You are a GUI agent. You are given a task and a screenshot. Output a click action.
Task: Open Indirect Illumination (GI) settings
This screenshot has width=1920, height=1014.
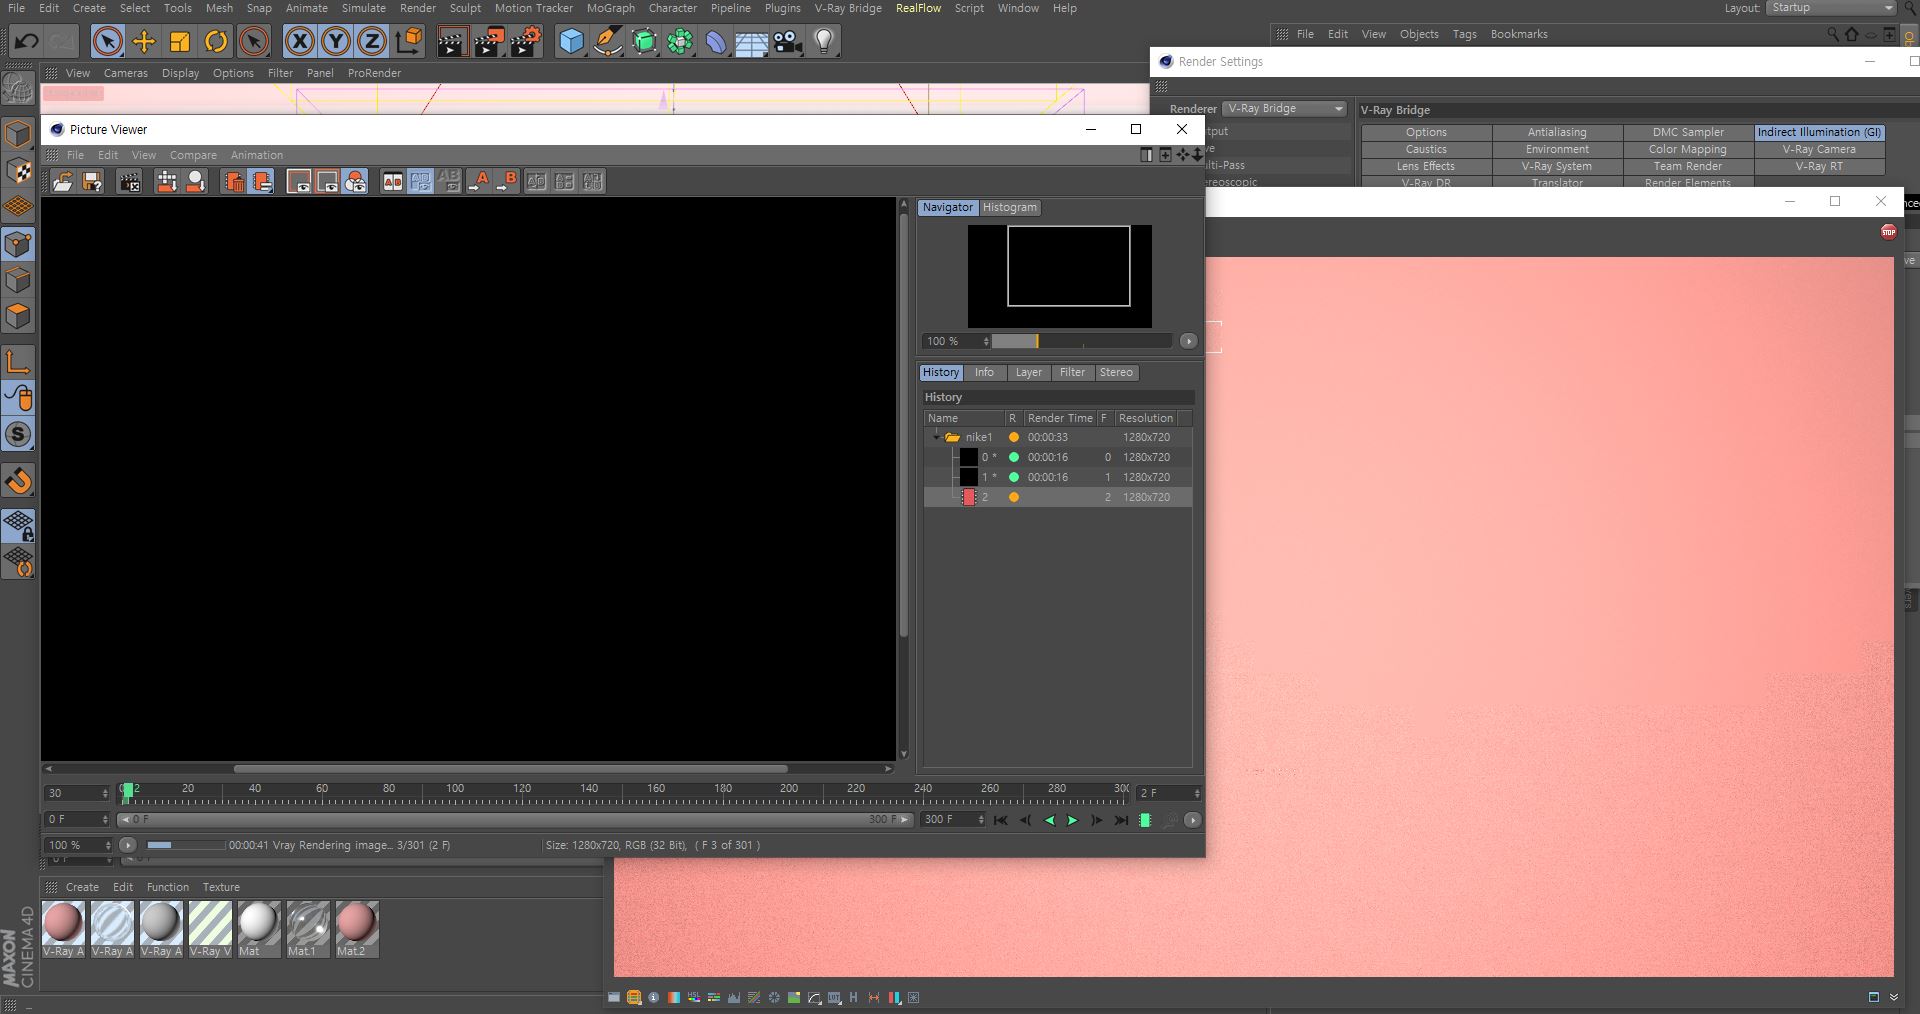pos(1819,132)
